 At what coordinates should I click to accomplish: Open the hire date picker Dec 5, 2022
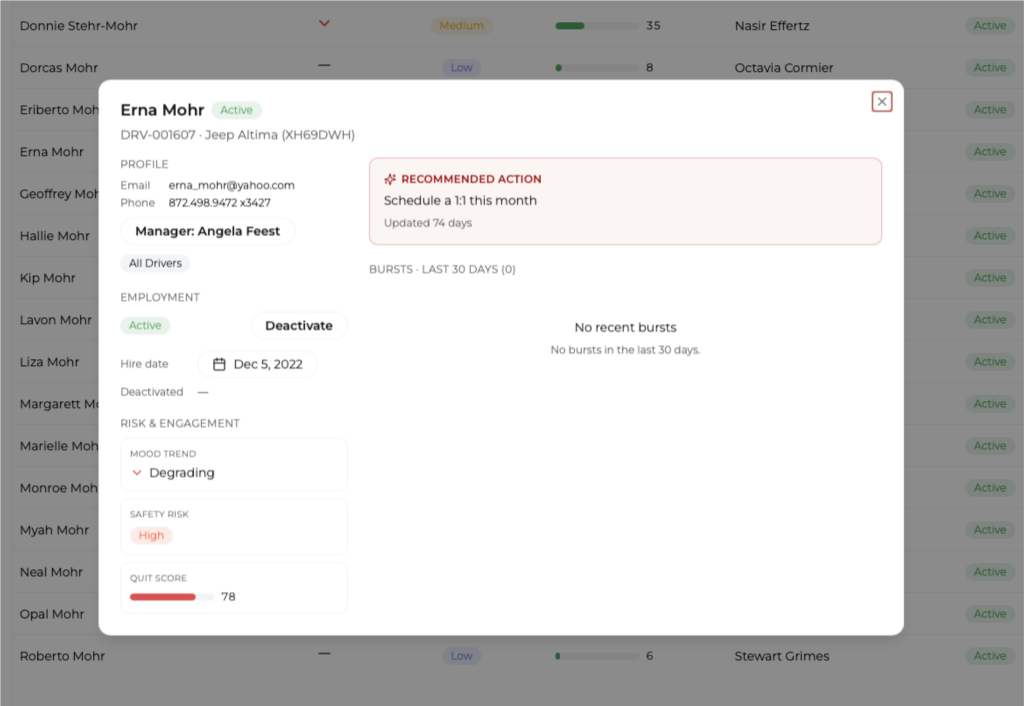coord(257,364)
